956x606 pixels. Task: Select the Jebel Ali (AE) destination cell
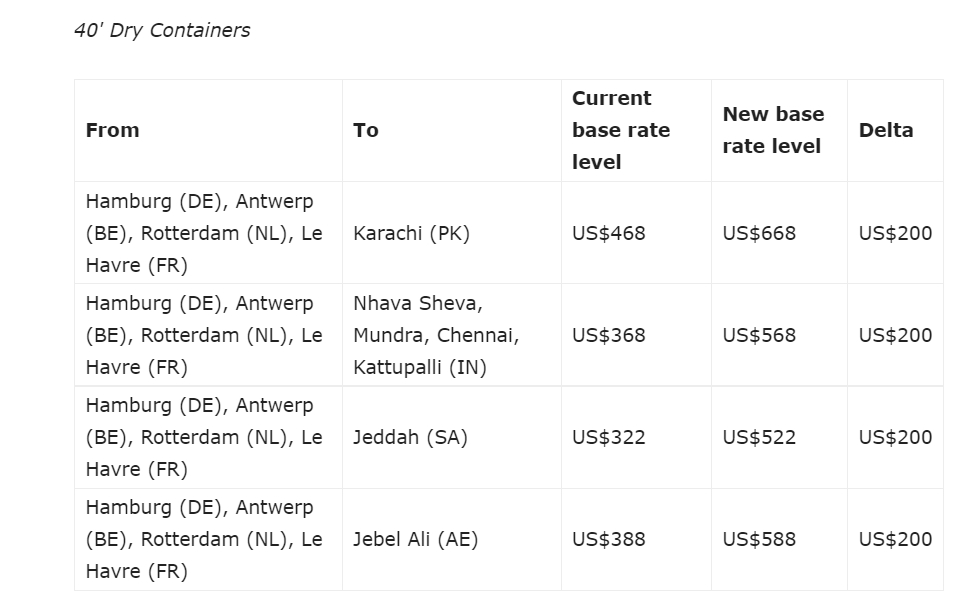point(415,539)
